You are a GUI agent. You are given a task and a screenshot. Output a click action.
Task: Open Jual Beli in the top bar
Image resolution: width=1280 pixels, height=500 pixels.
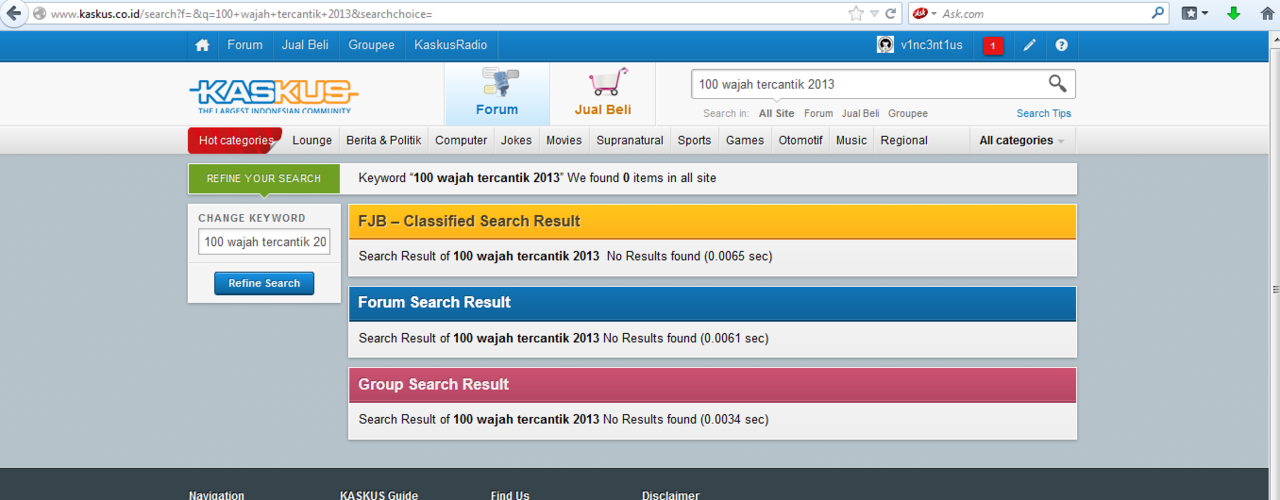pyautogui.click(x=305, y=45)
